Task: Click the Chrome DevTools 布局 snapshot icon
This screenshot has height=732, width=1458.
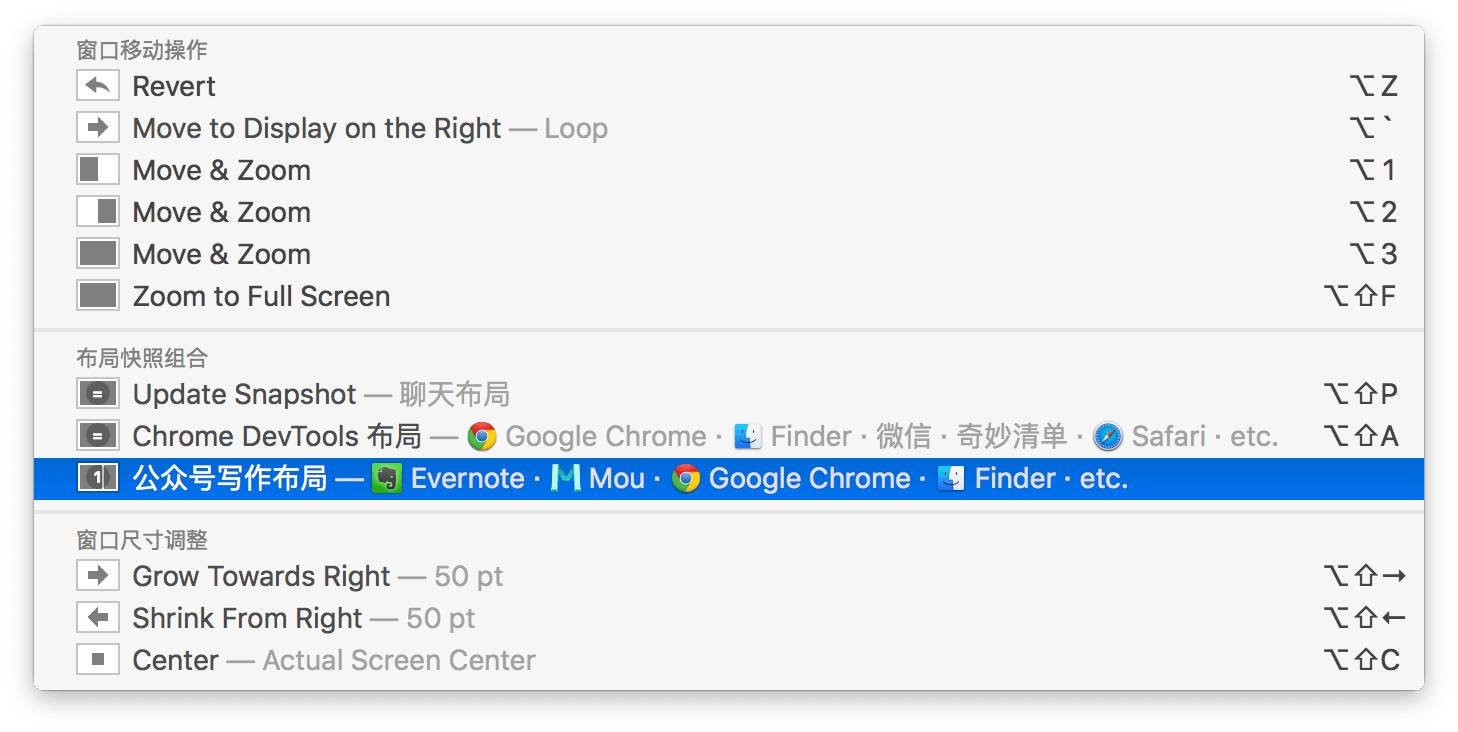Action: point(98,436)
